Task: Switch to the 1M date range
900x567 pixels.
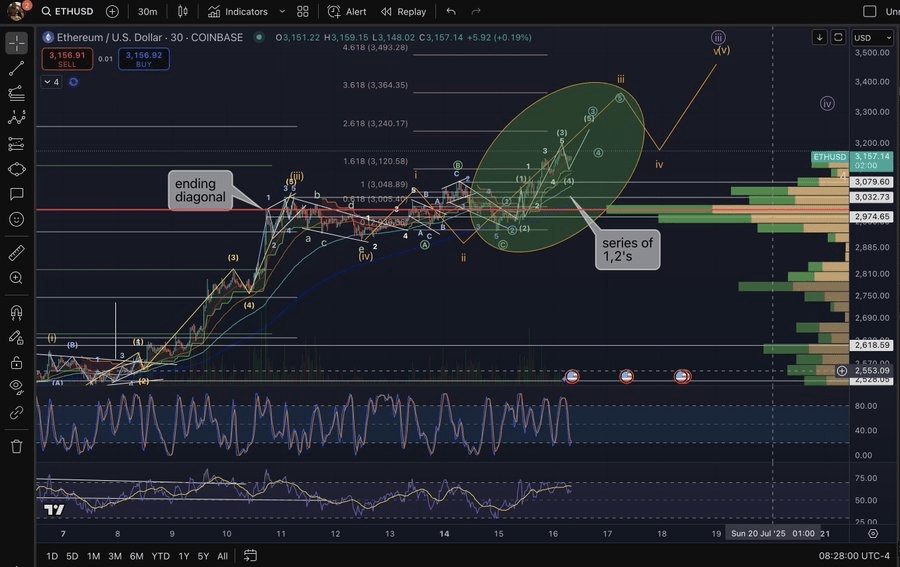Action: [93, 555]
